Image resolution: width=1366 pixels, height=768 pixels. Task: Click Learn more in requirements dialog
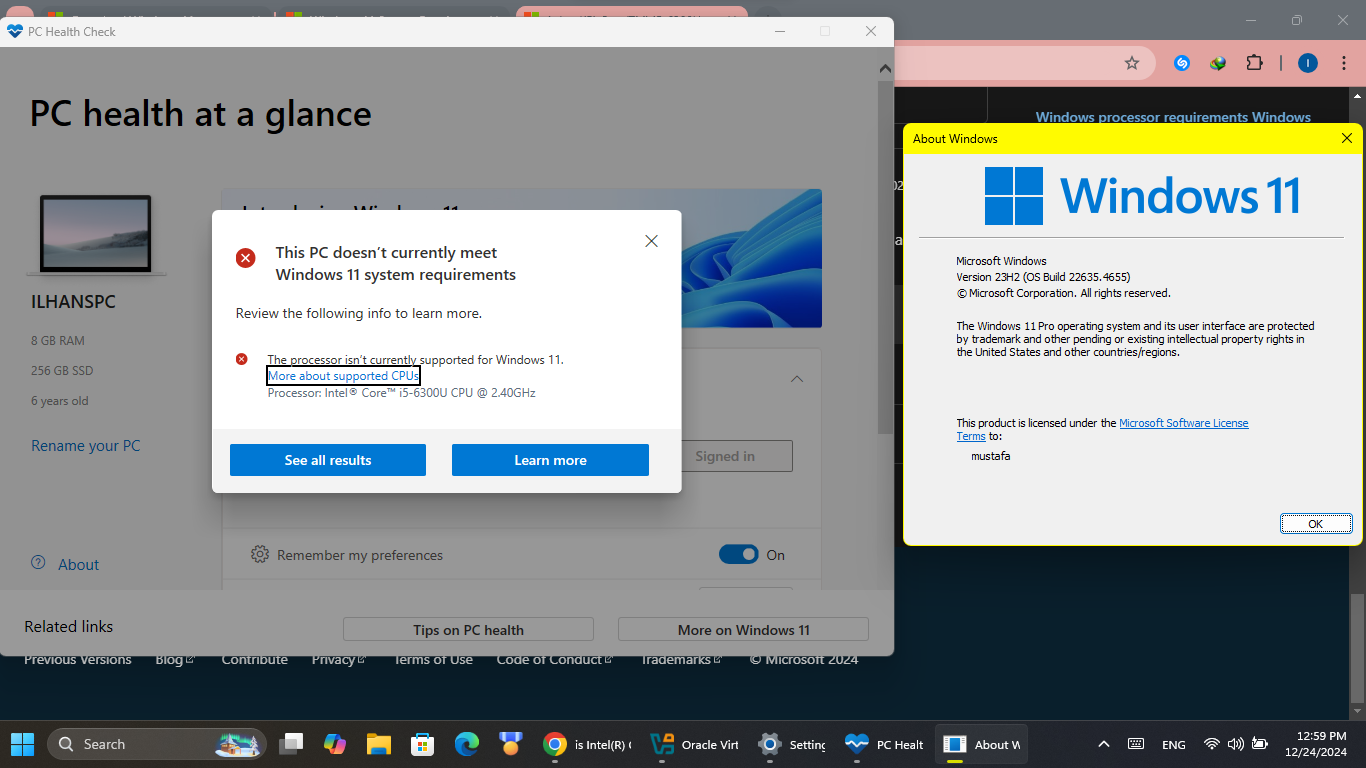tap(550, 460)
